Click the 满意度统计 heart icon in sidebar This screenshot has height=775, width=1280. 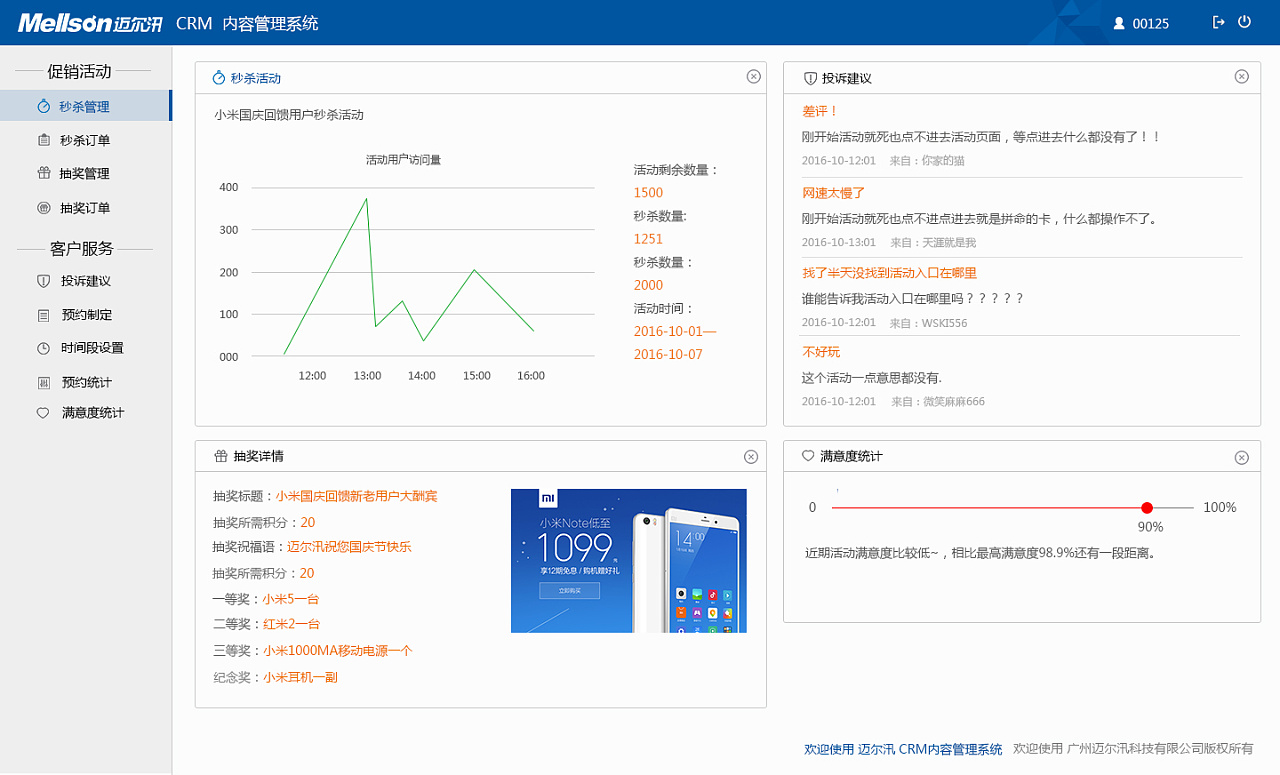[x=43, y=412]
